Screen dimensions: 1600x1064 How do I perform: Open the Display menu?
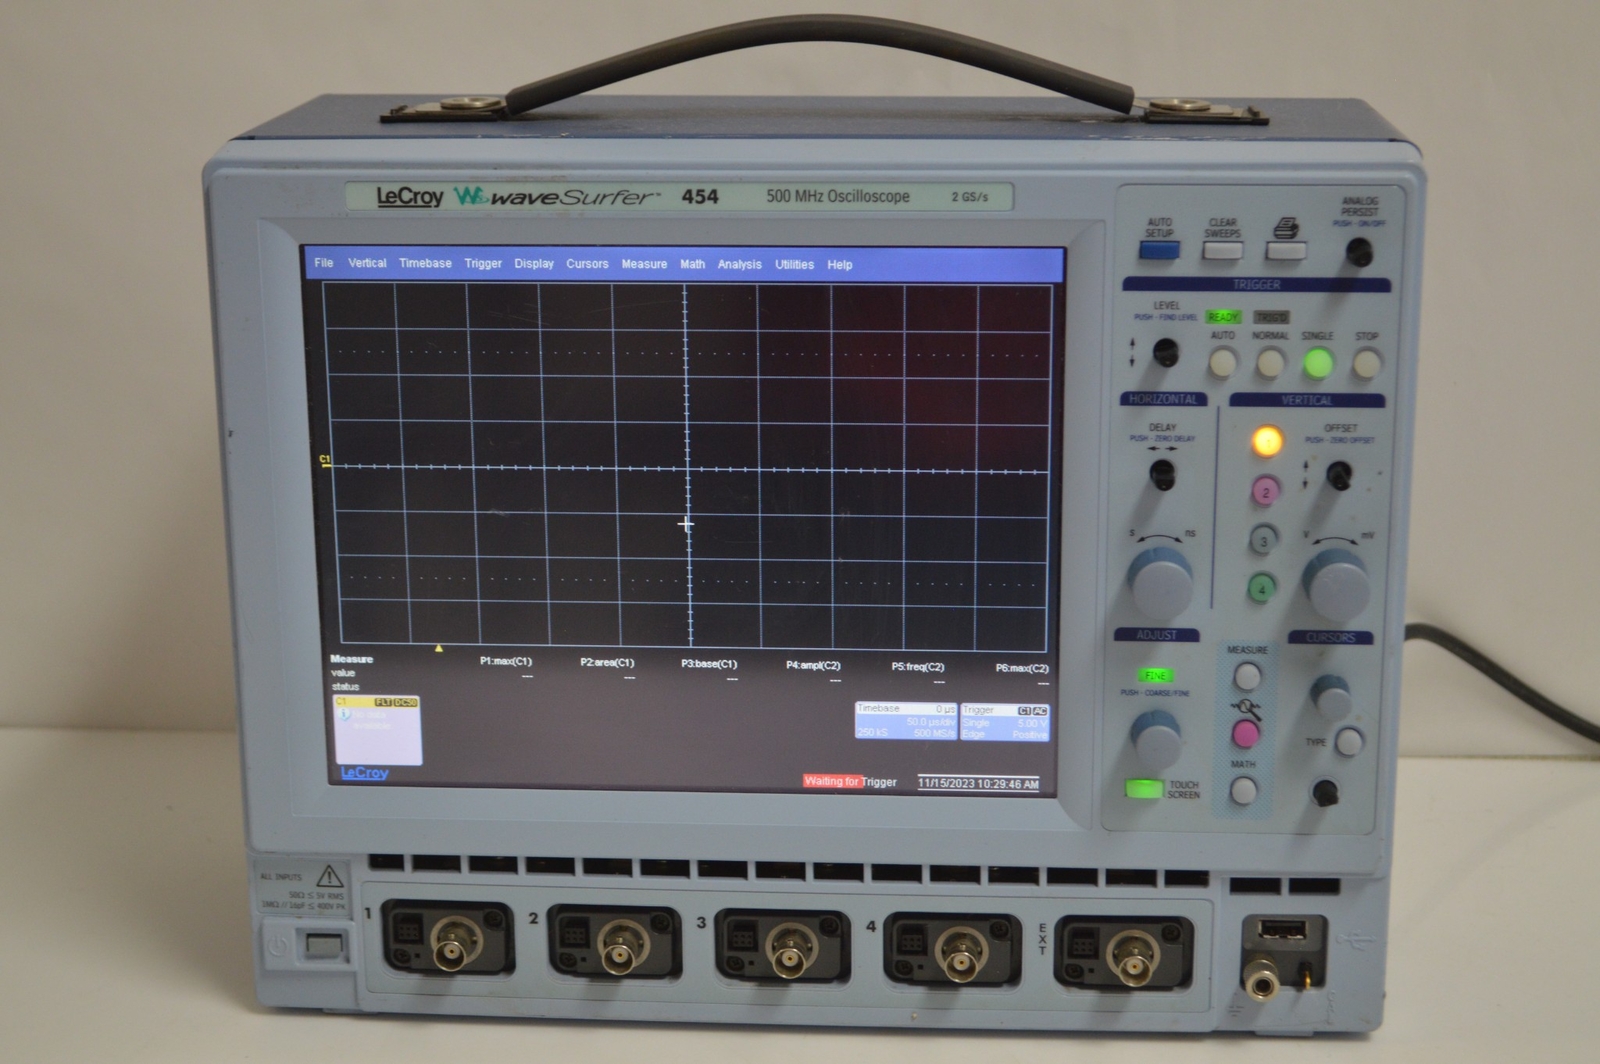tap(532, 263)
